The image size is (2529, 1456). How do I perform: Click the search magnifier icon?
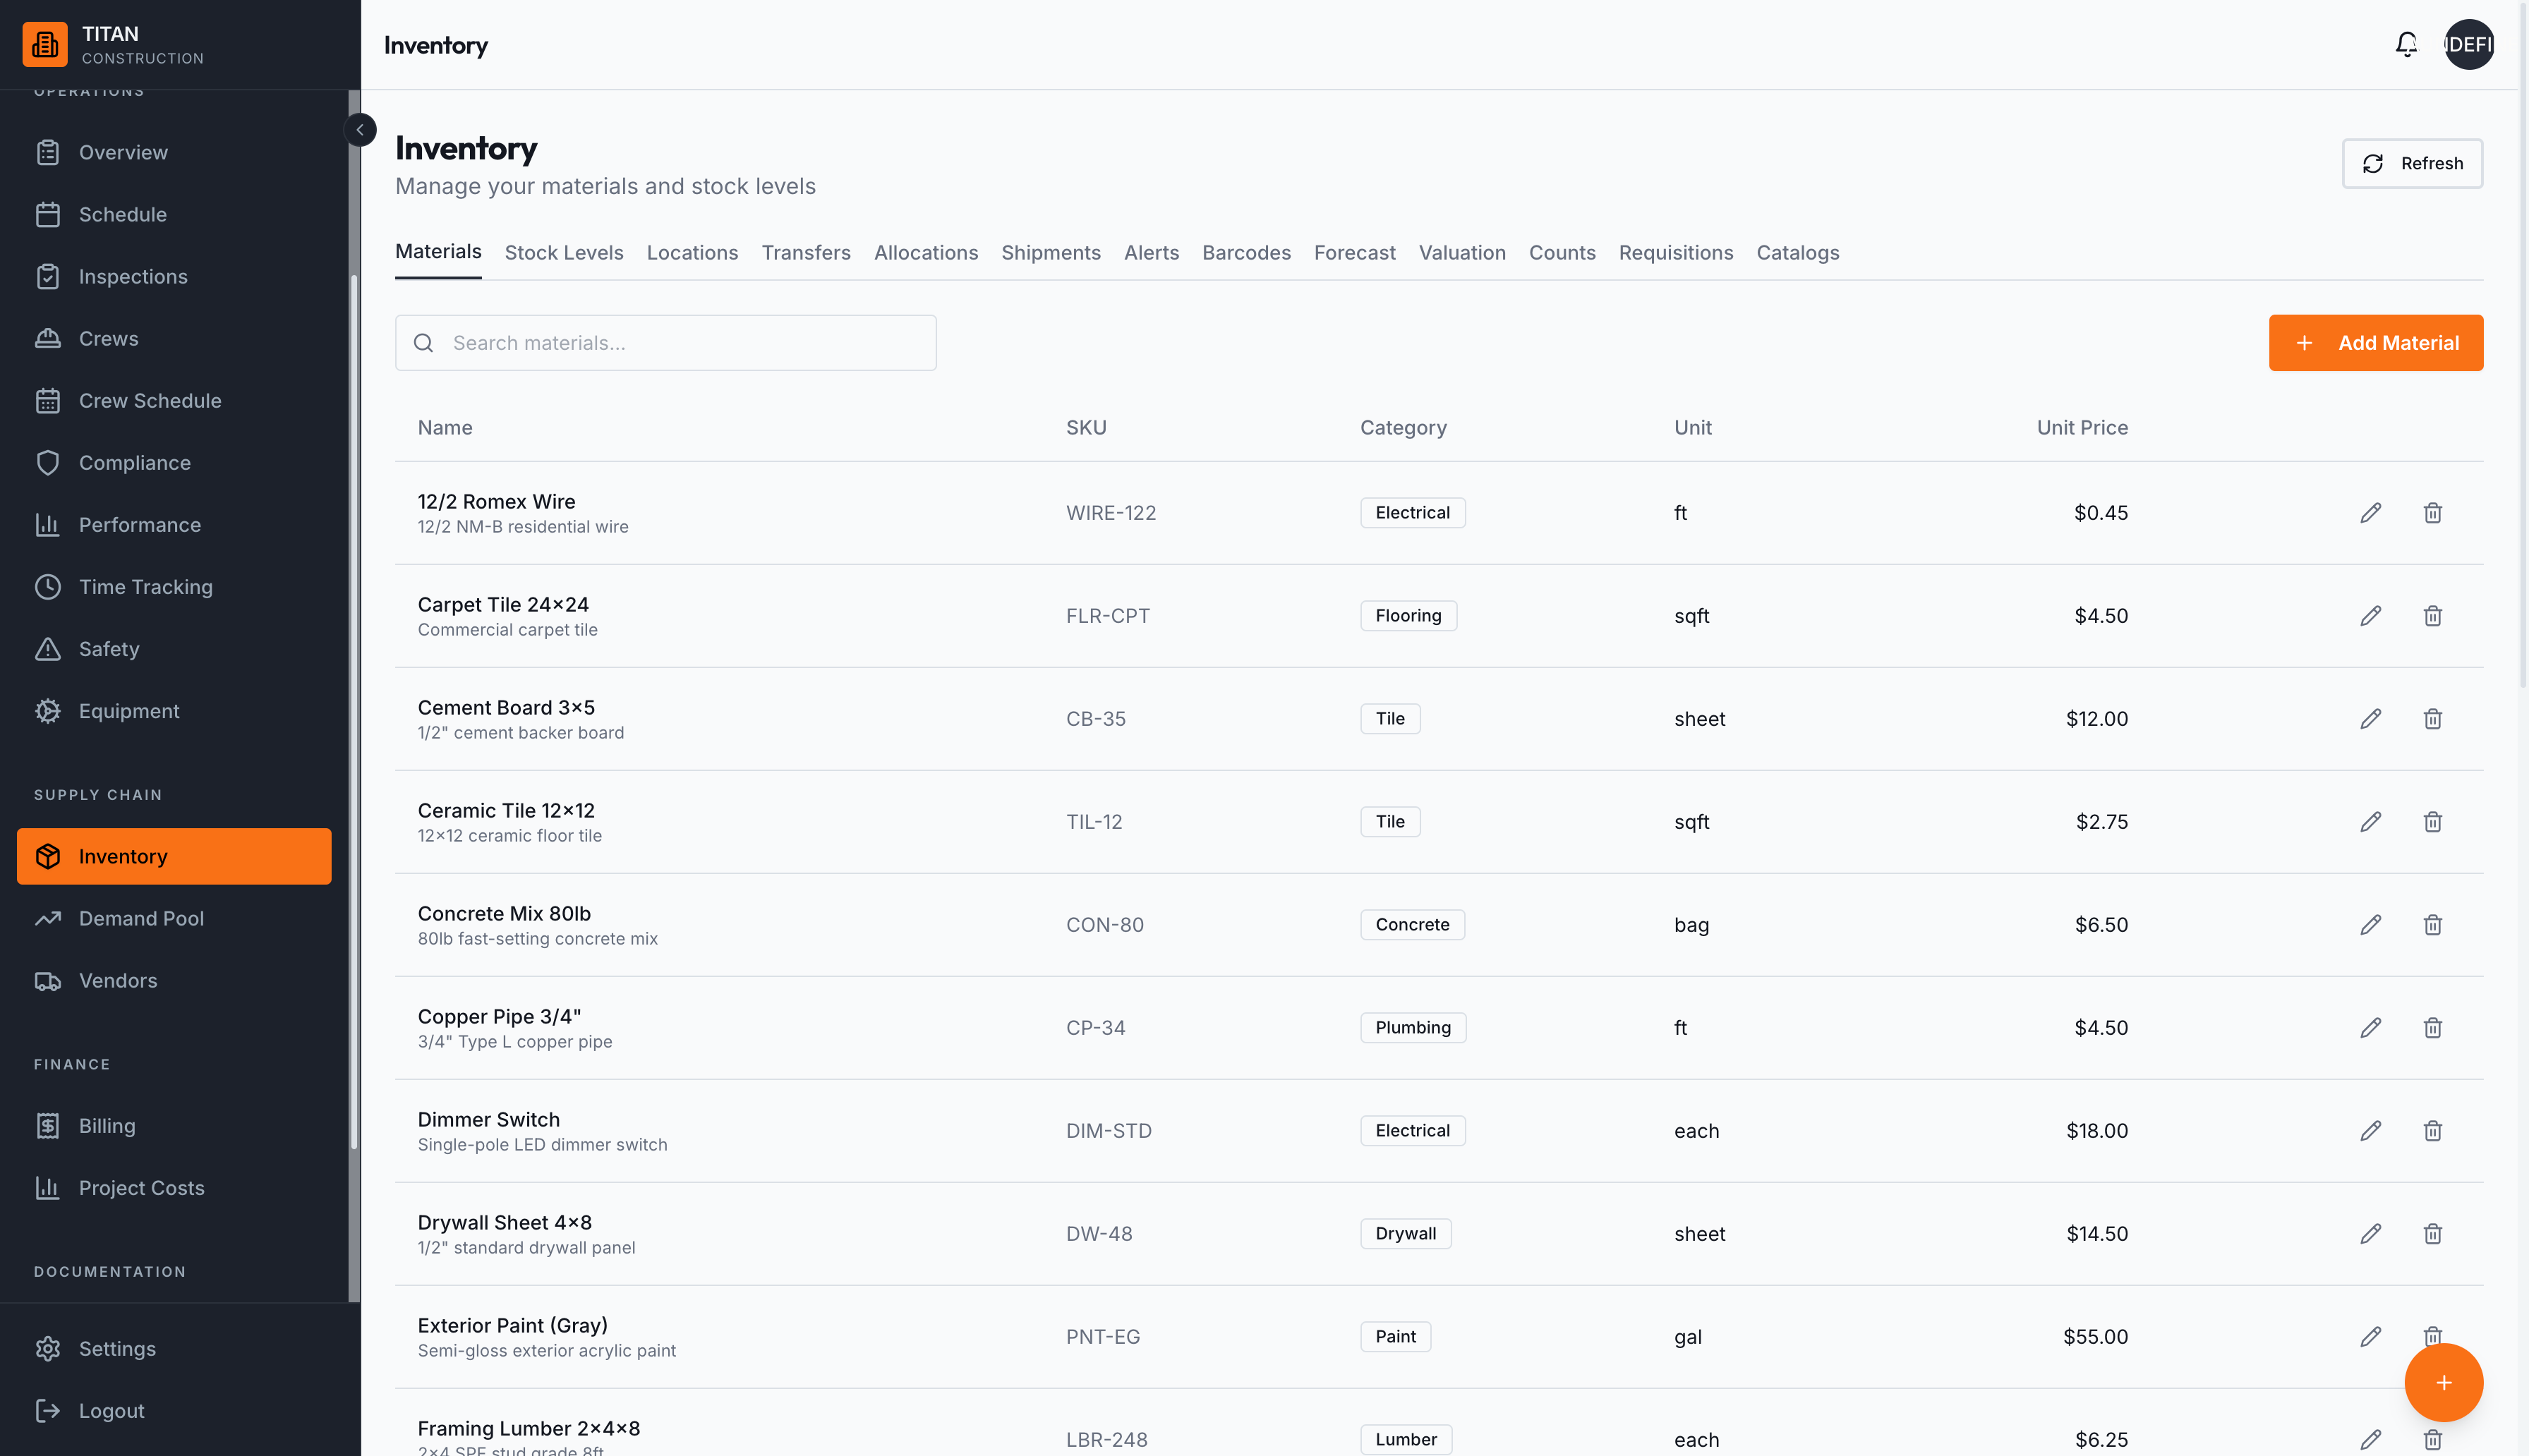[x=424, y=343]
